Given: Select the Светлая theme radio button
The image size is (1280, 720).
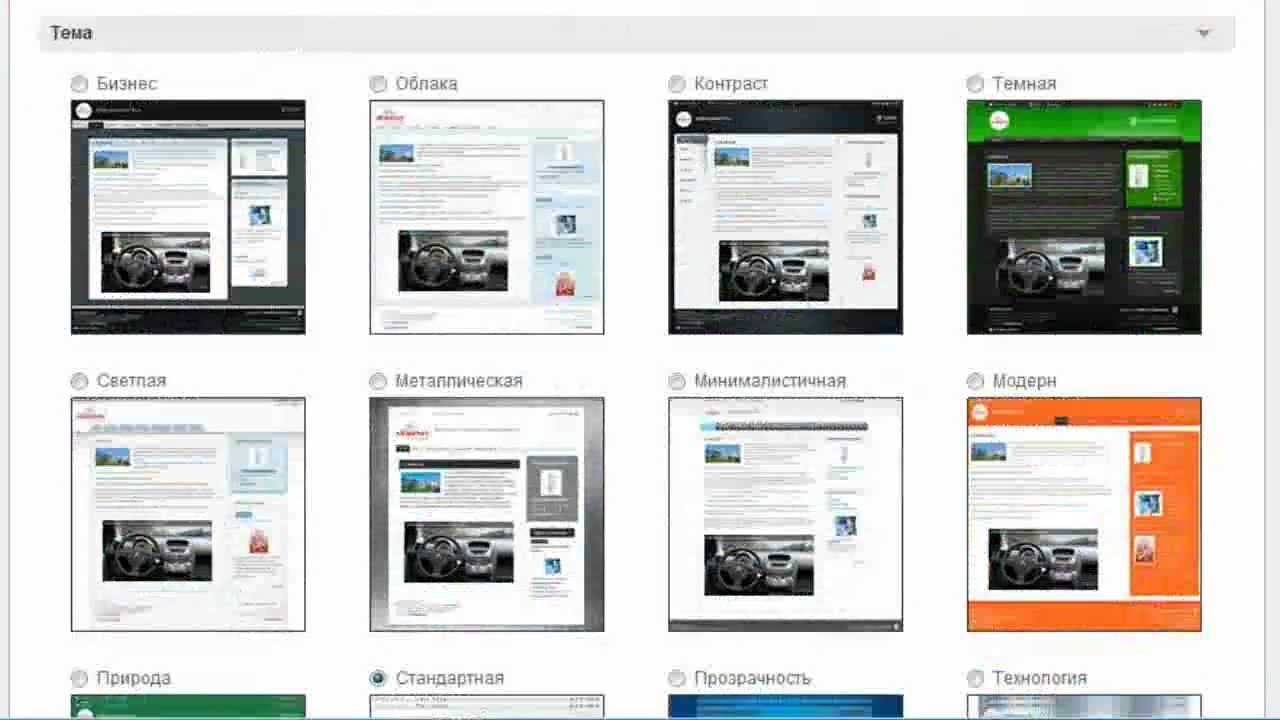Looking at the screenshot, I should [x=79, y=381].
